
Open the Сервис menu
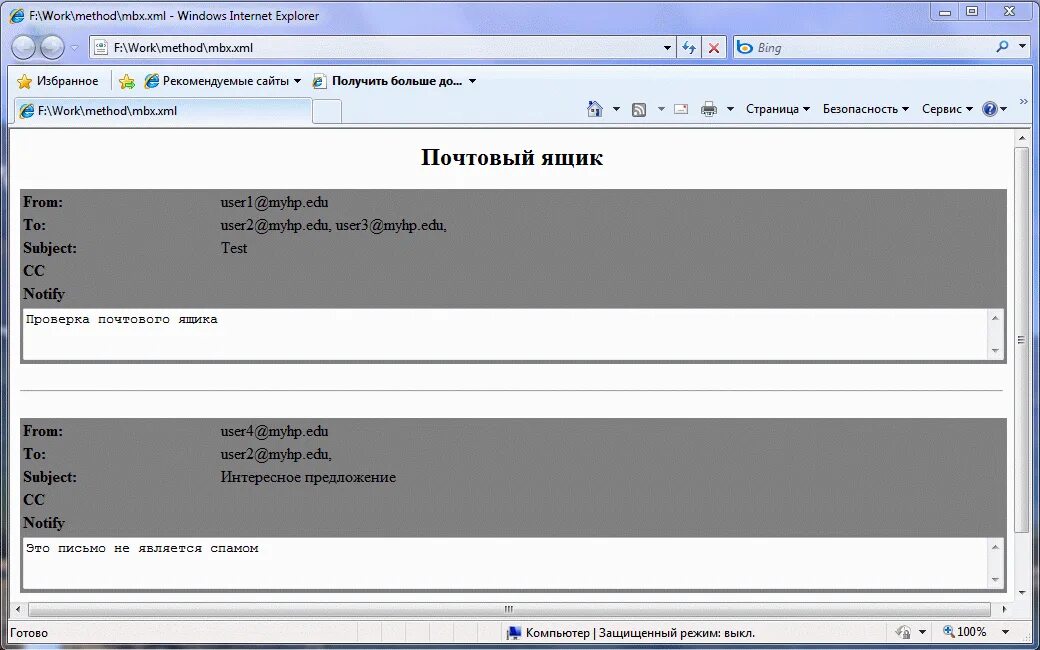point(947,109)
